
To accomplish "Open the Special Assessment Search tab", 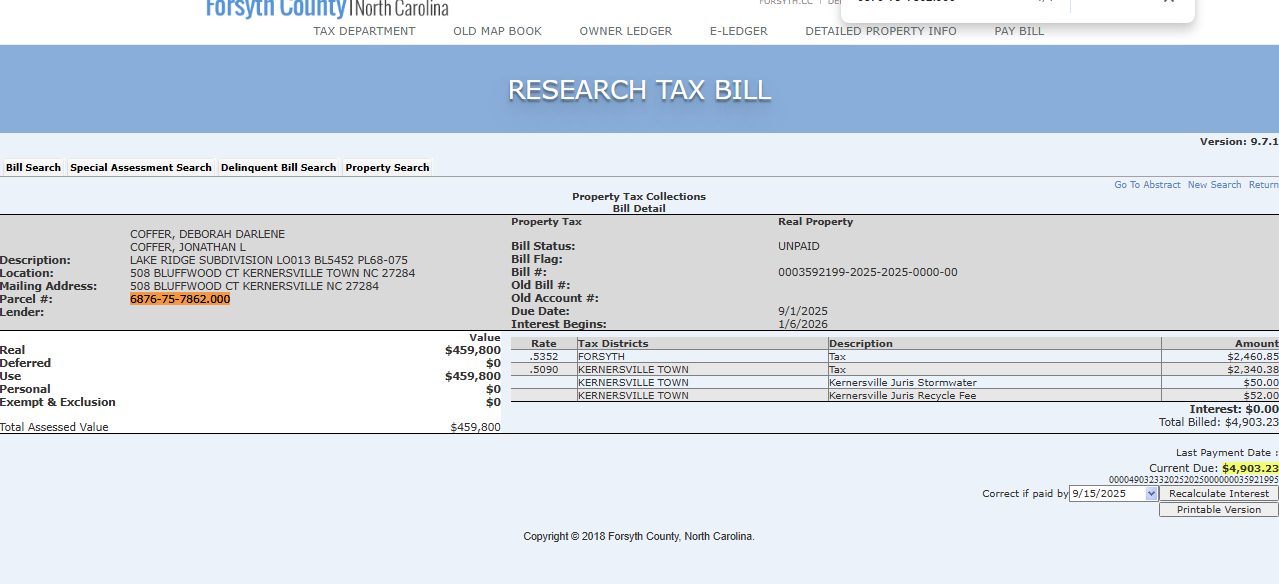I will [x=141, y=168].
